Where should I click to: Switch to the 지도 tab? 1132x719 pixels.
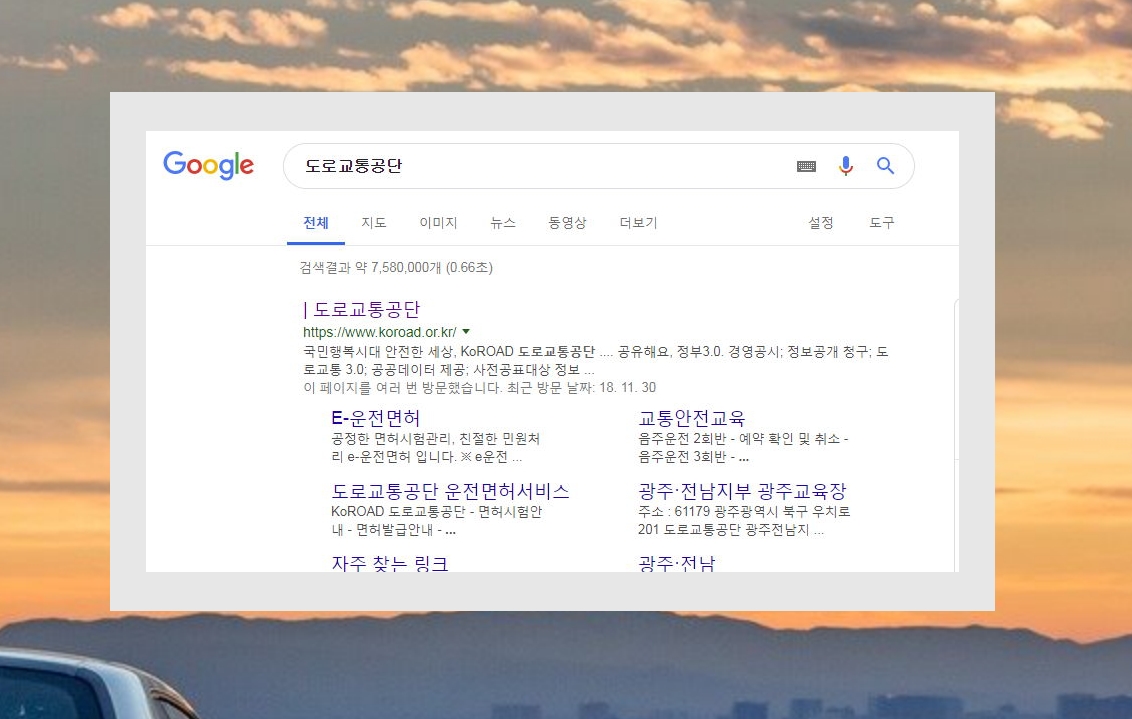374,223
